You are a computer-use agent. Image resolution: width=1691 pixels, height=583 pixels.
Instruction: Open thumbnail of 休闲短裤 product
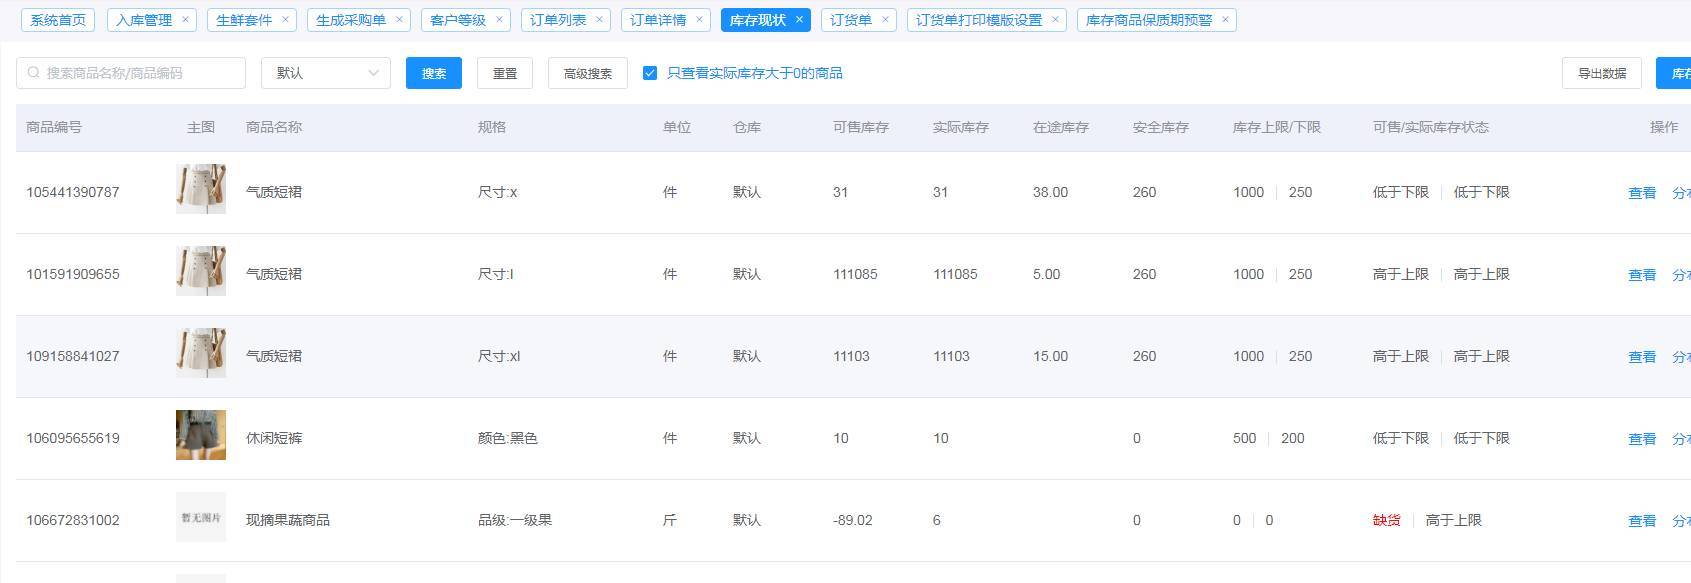pos(201,435)
